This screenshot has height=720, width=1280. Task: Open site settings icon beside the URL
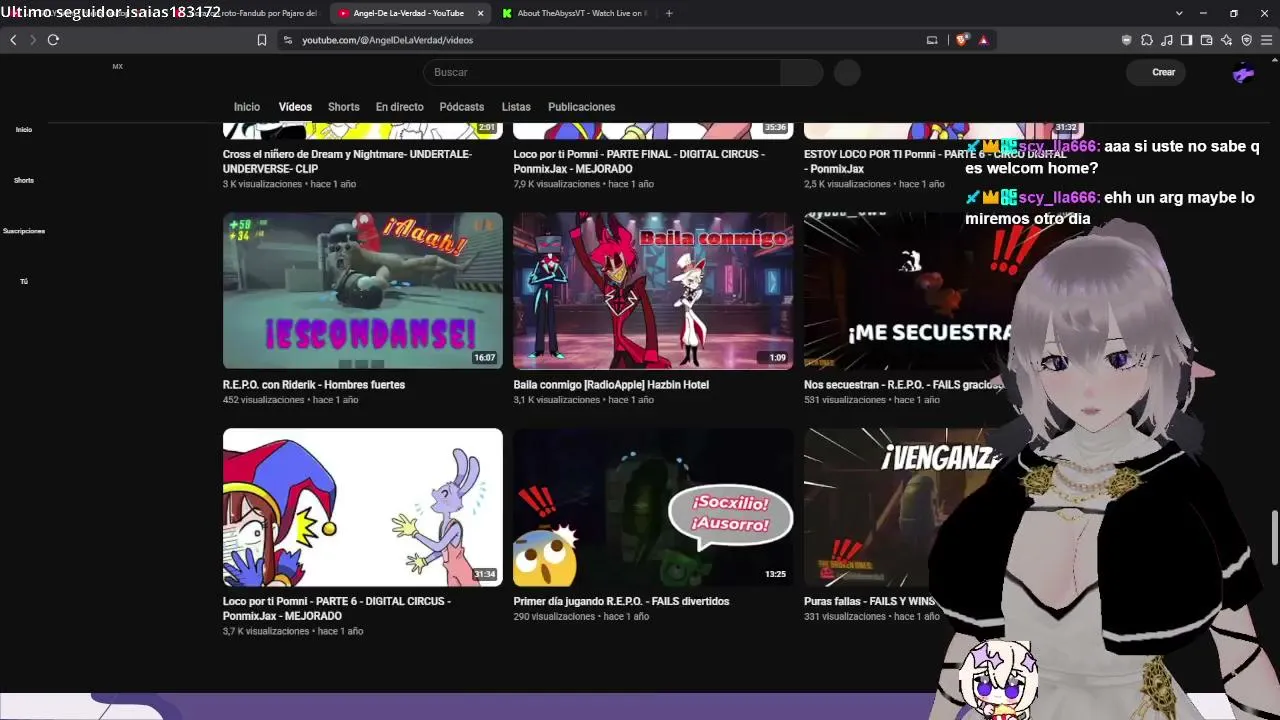tap(288, 40)
